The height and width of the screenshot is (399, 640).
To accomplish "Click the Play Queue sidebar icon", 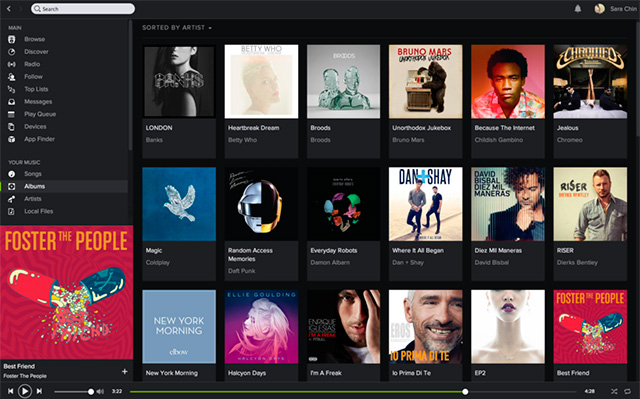I will click(x=11, y=114).
